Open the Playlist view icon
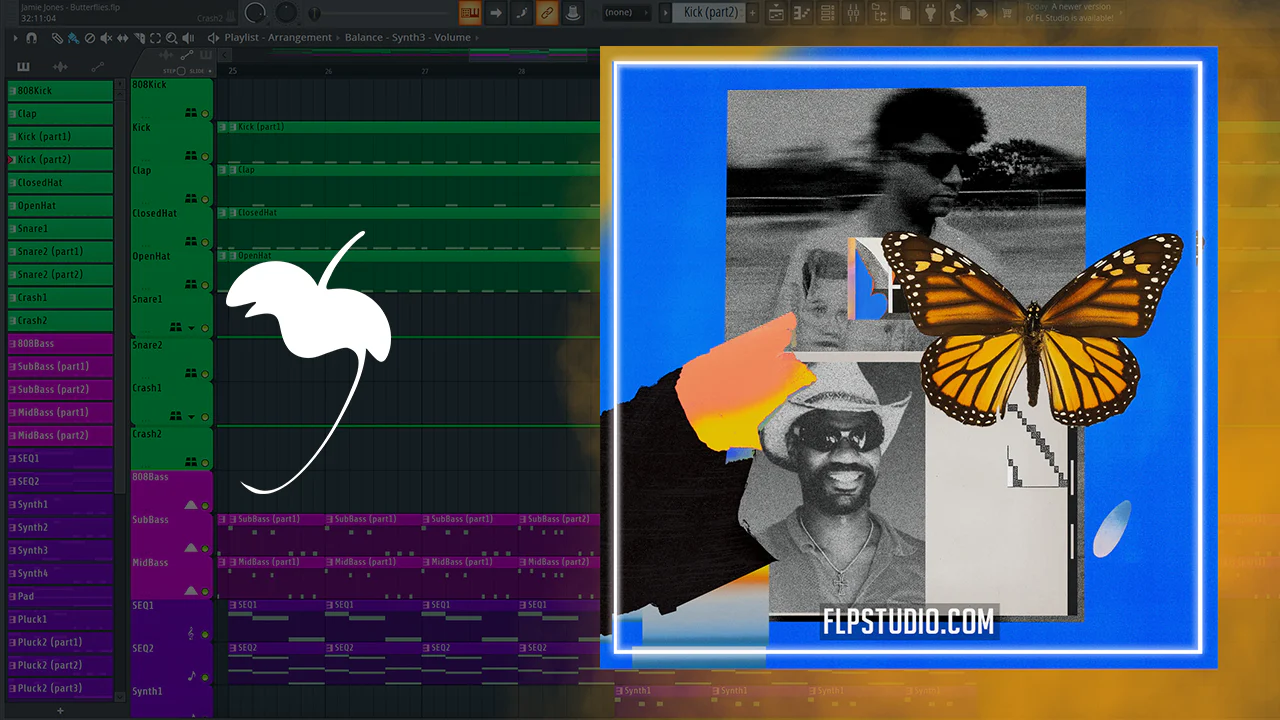1280x720 pixels. tap(776, 13)
